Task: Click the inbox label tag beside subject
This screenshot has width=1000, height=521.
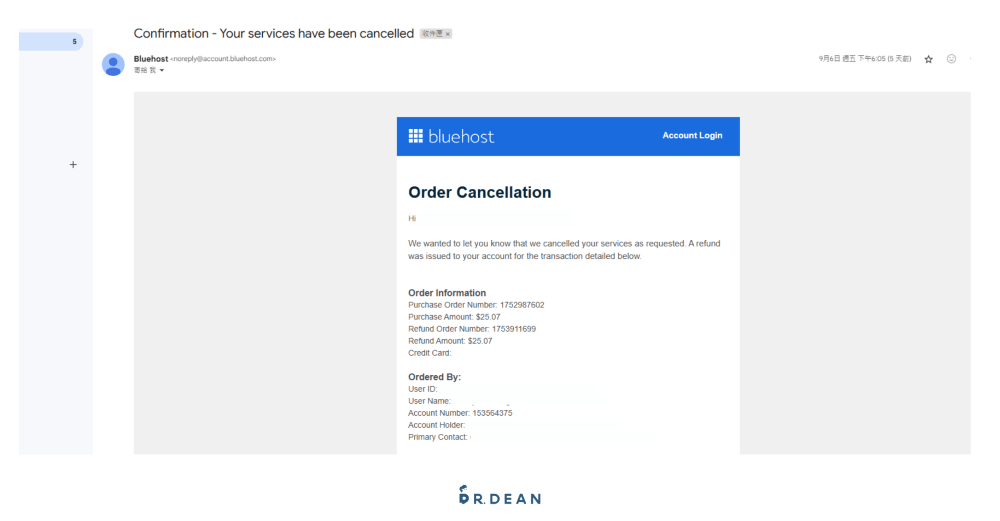Action: click(x=430, y=34)
